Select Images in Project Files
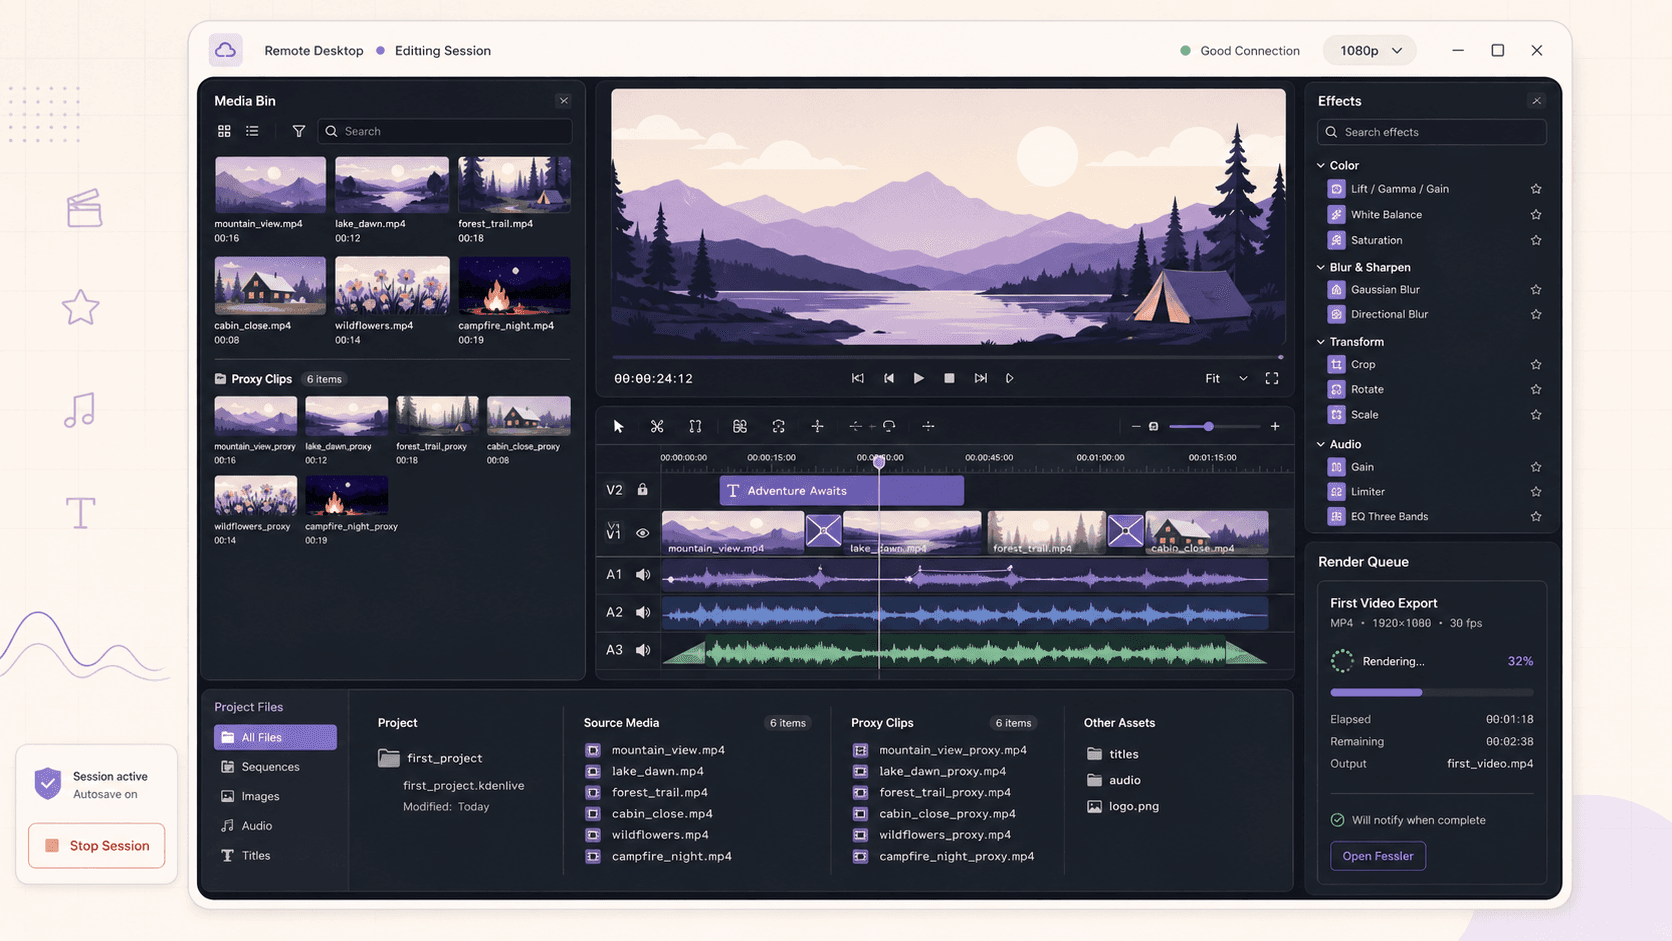Screen dimensions: 1672x941 pyautogui.click(x=250, y=796)
